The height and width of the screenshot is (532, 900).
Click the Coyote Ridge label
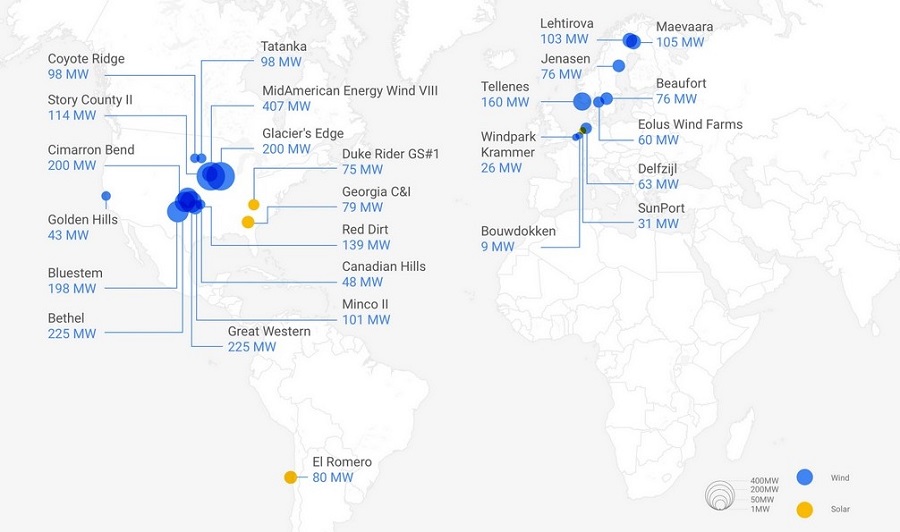click(86, 59)
